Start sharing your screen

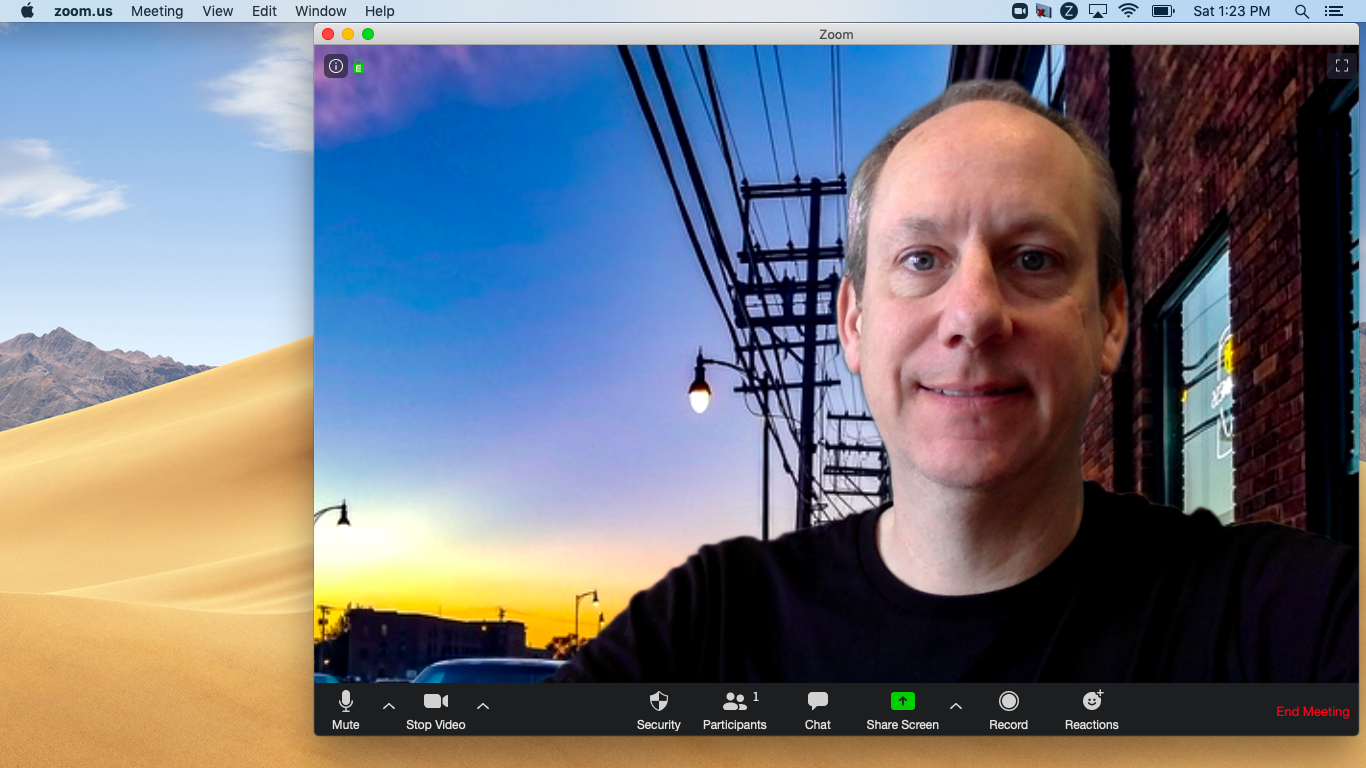click(x=901, y=710)
